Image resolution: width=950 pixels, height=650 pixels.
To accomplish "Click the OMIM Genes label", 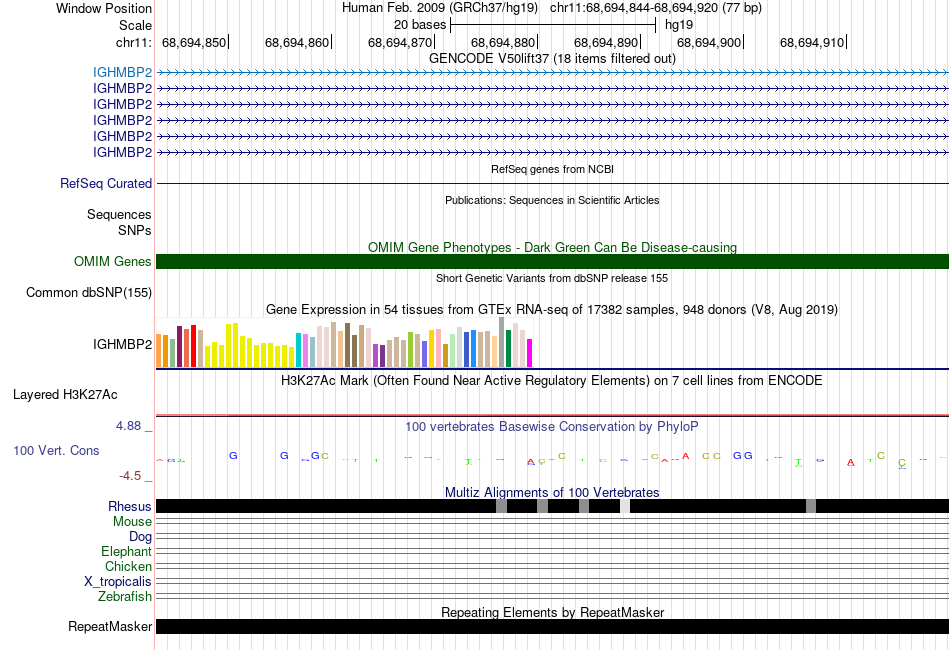I will coord(113,261).
